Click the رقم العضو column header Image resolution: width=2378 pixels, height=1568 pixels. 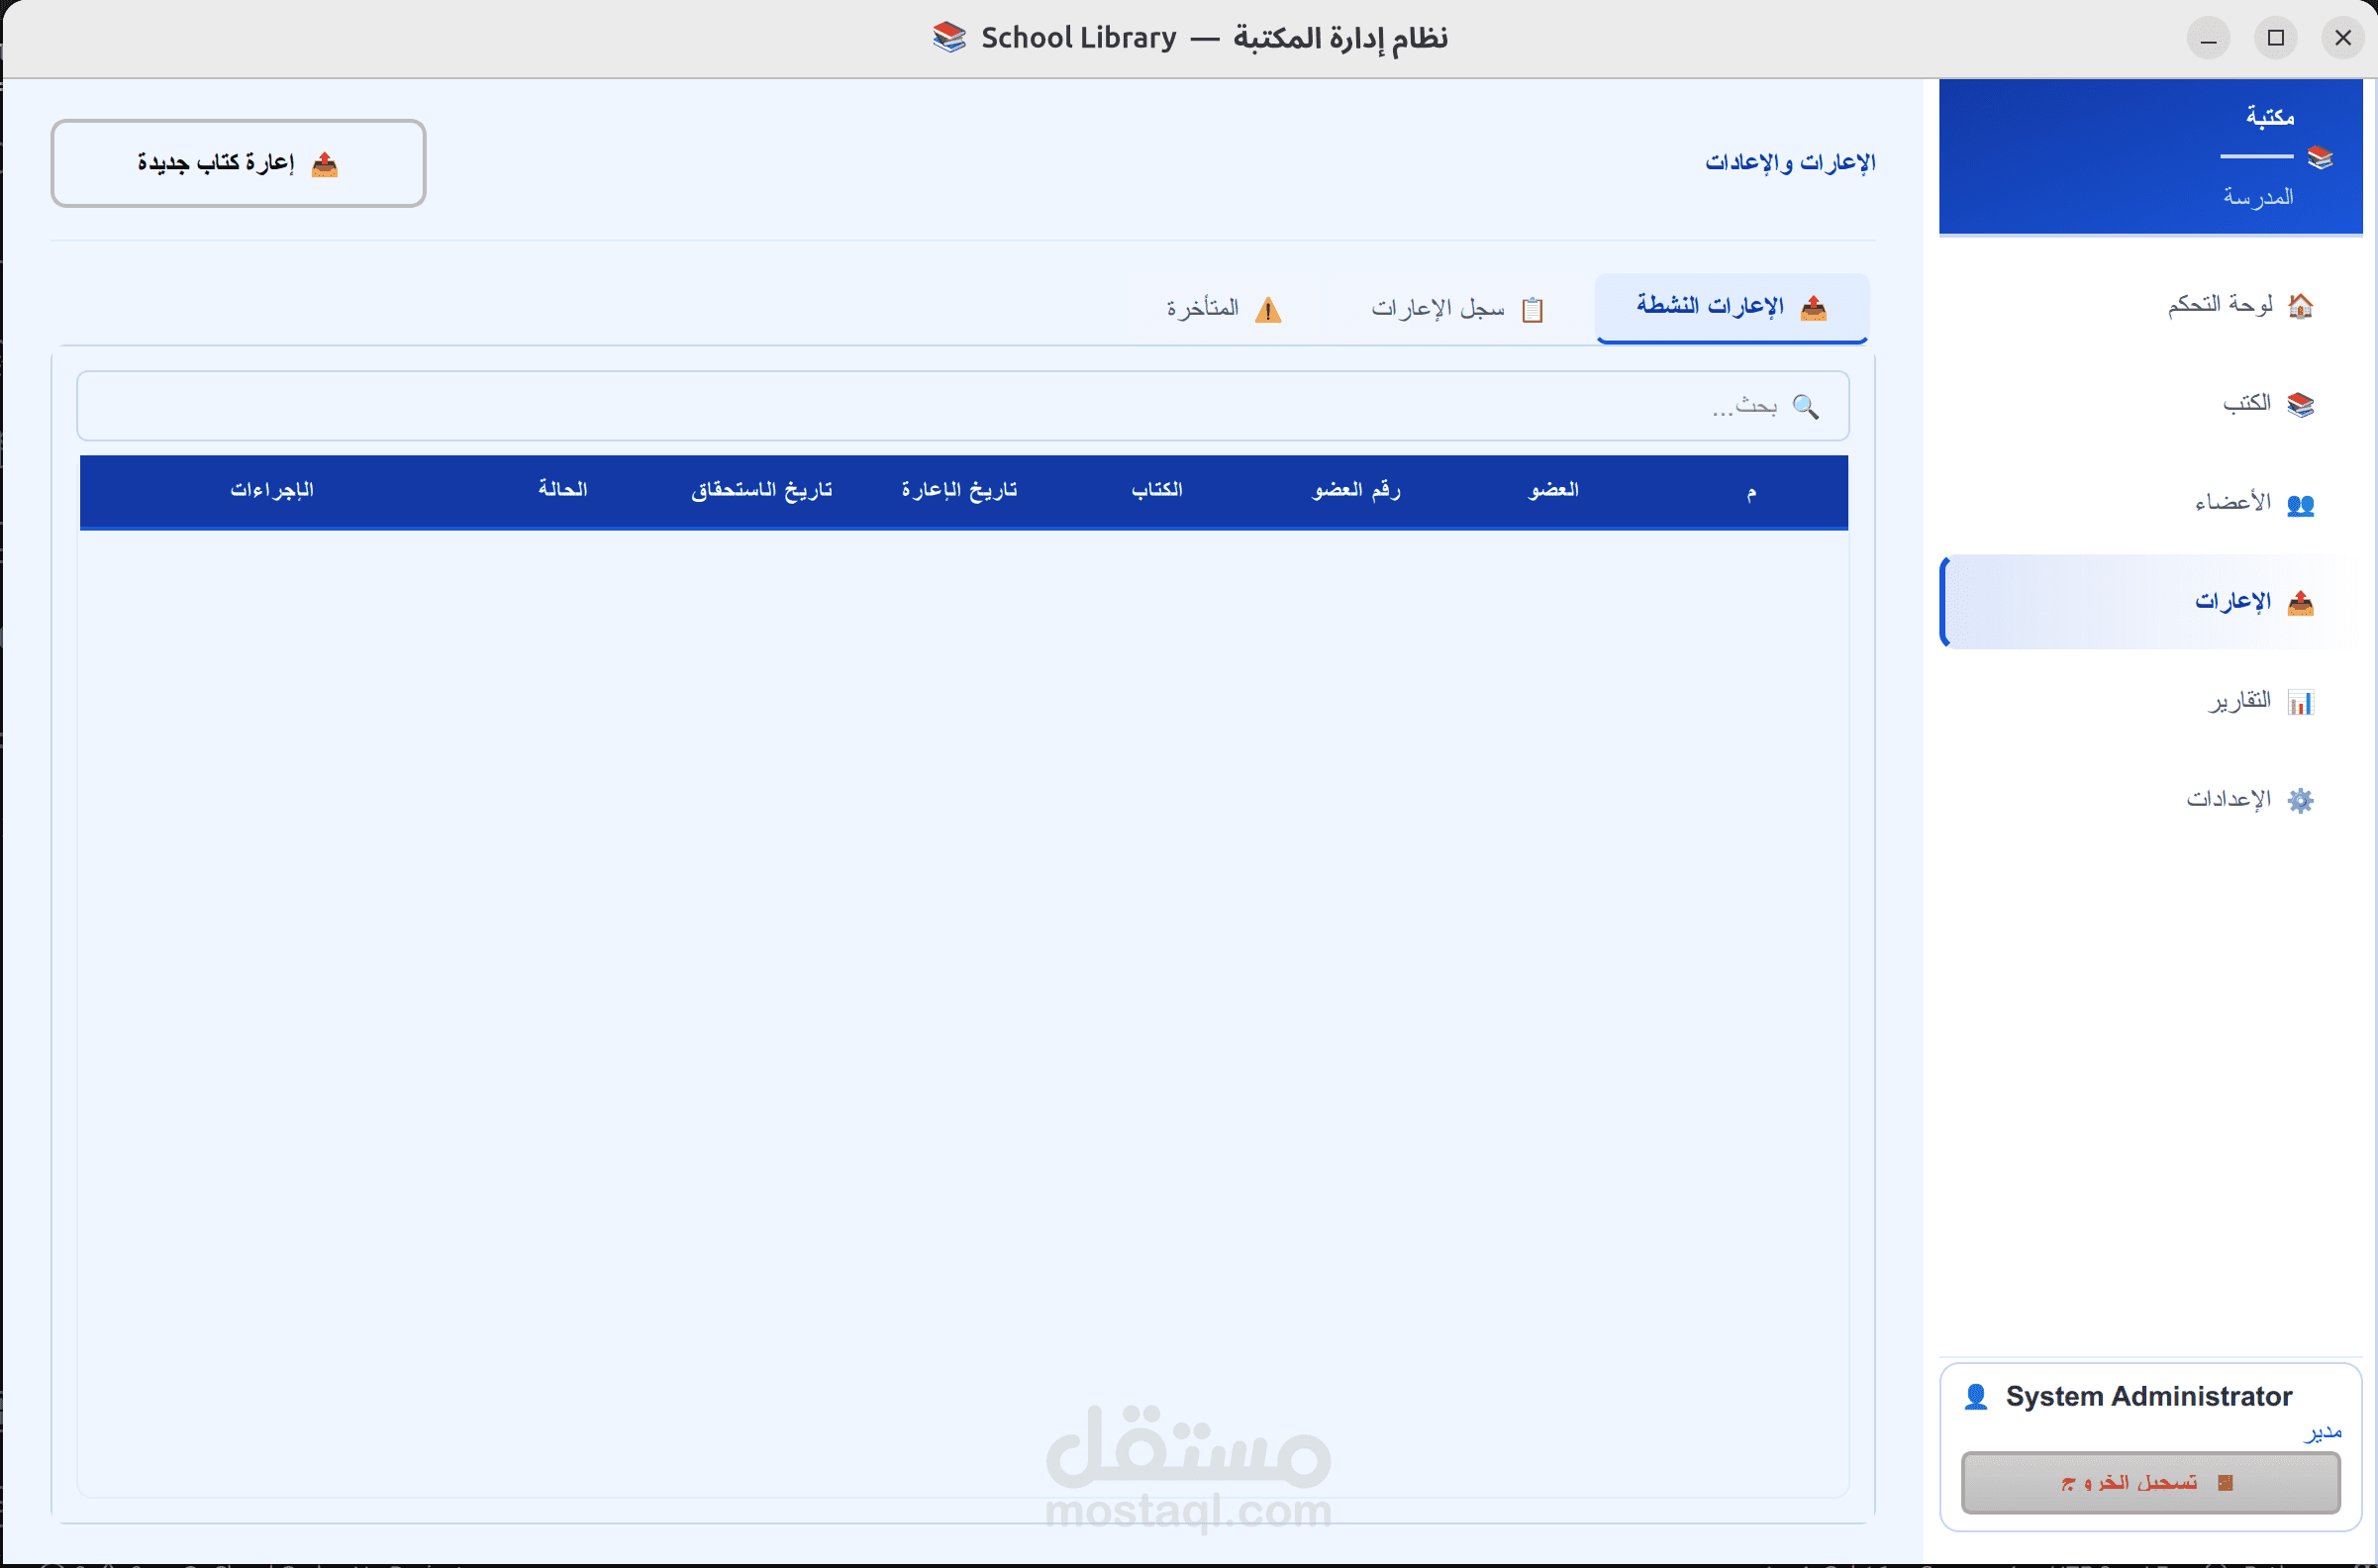pos(1355,490)
